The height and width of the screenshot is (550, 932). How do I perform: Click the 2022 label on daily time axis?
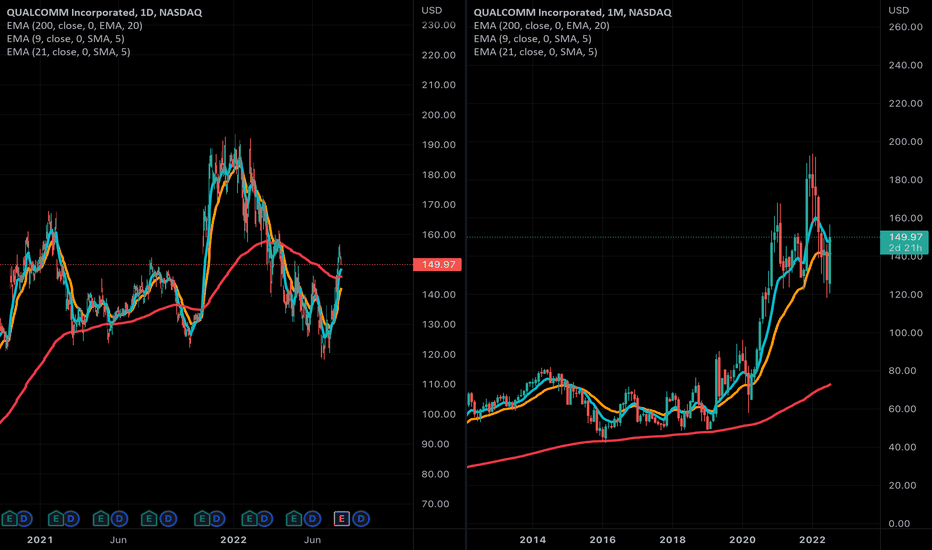point(233,540)
